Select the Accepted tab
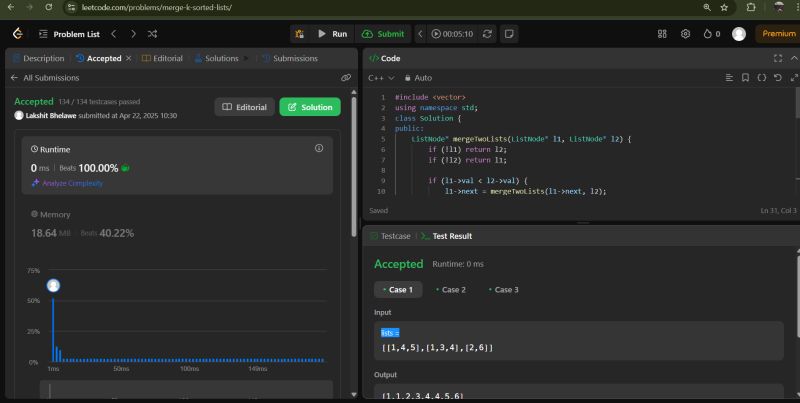800x403 pixels. pos(99,58)
